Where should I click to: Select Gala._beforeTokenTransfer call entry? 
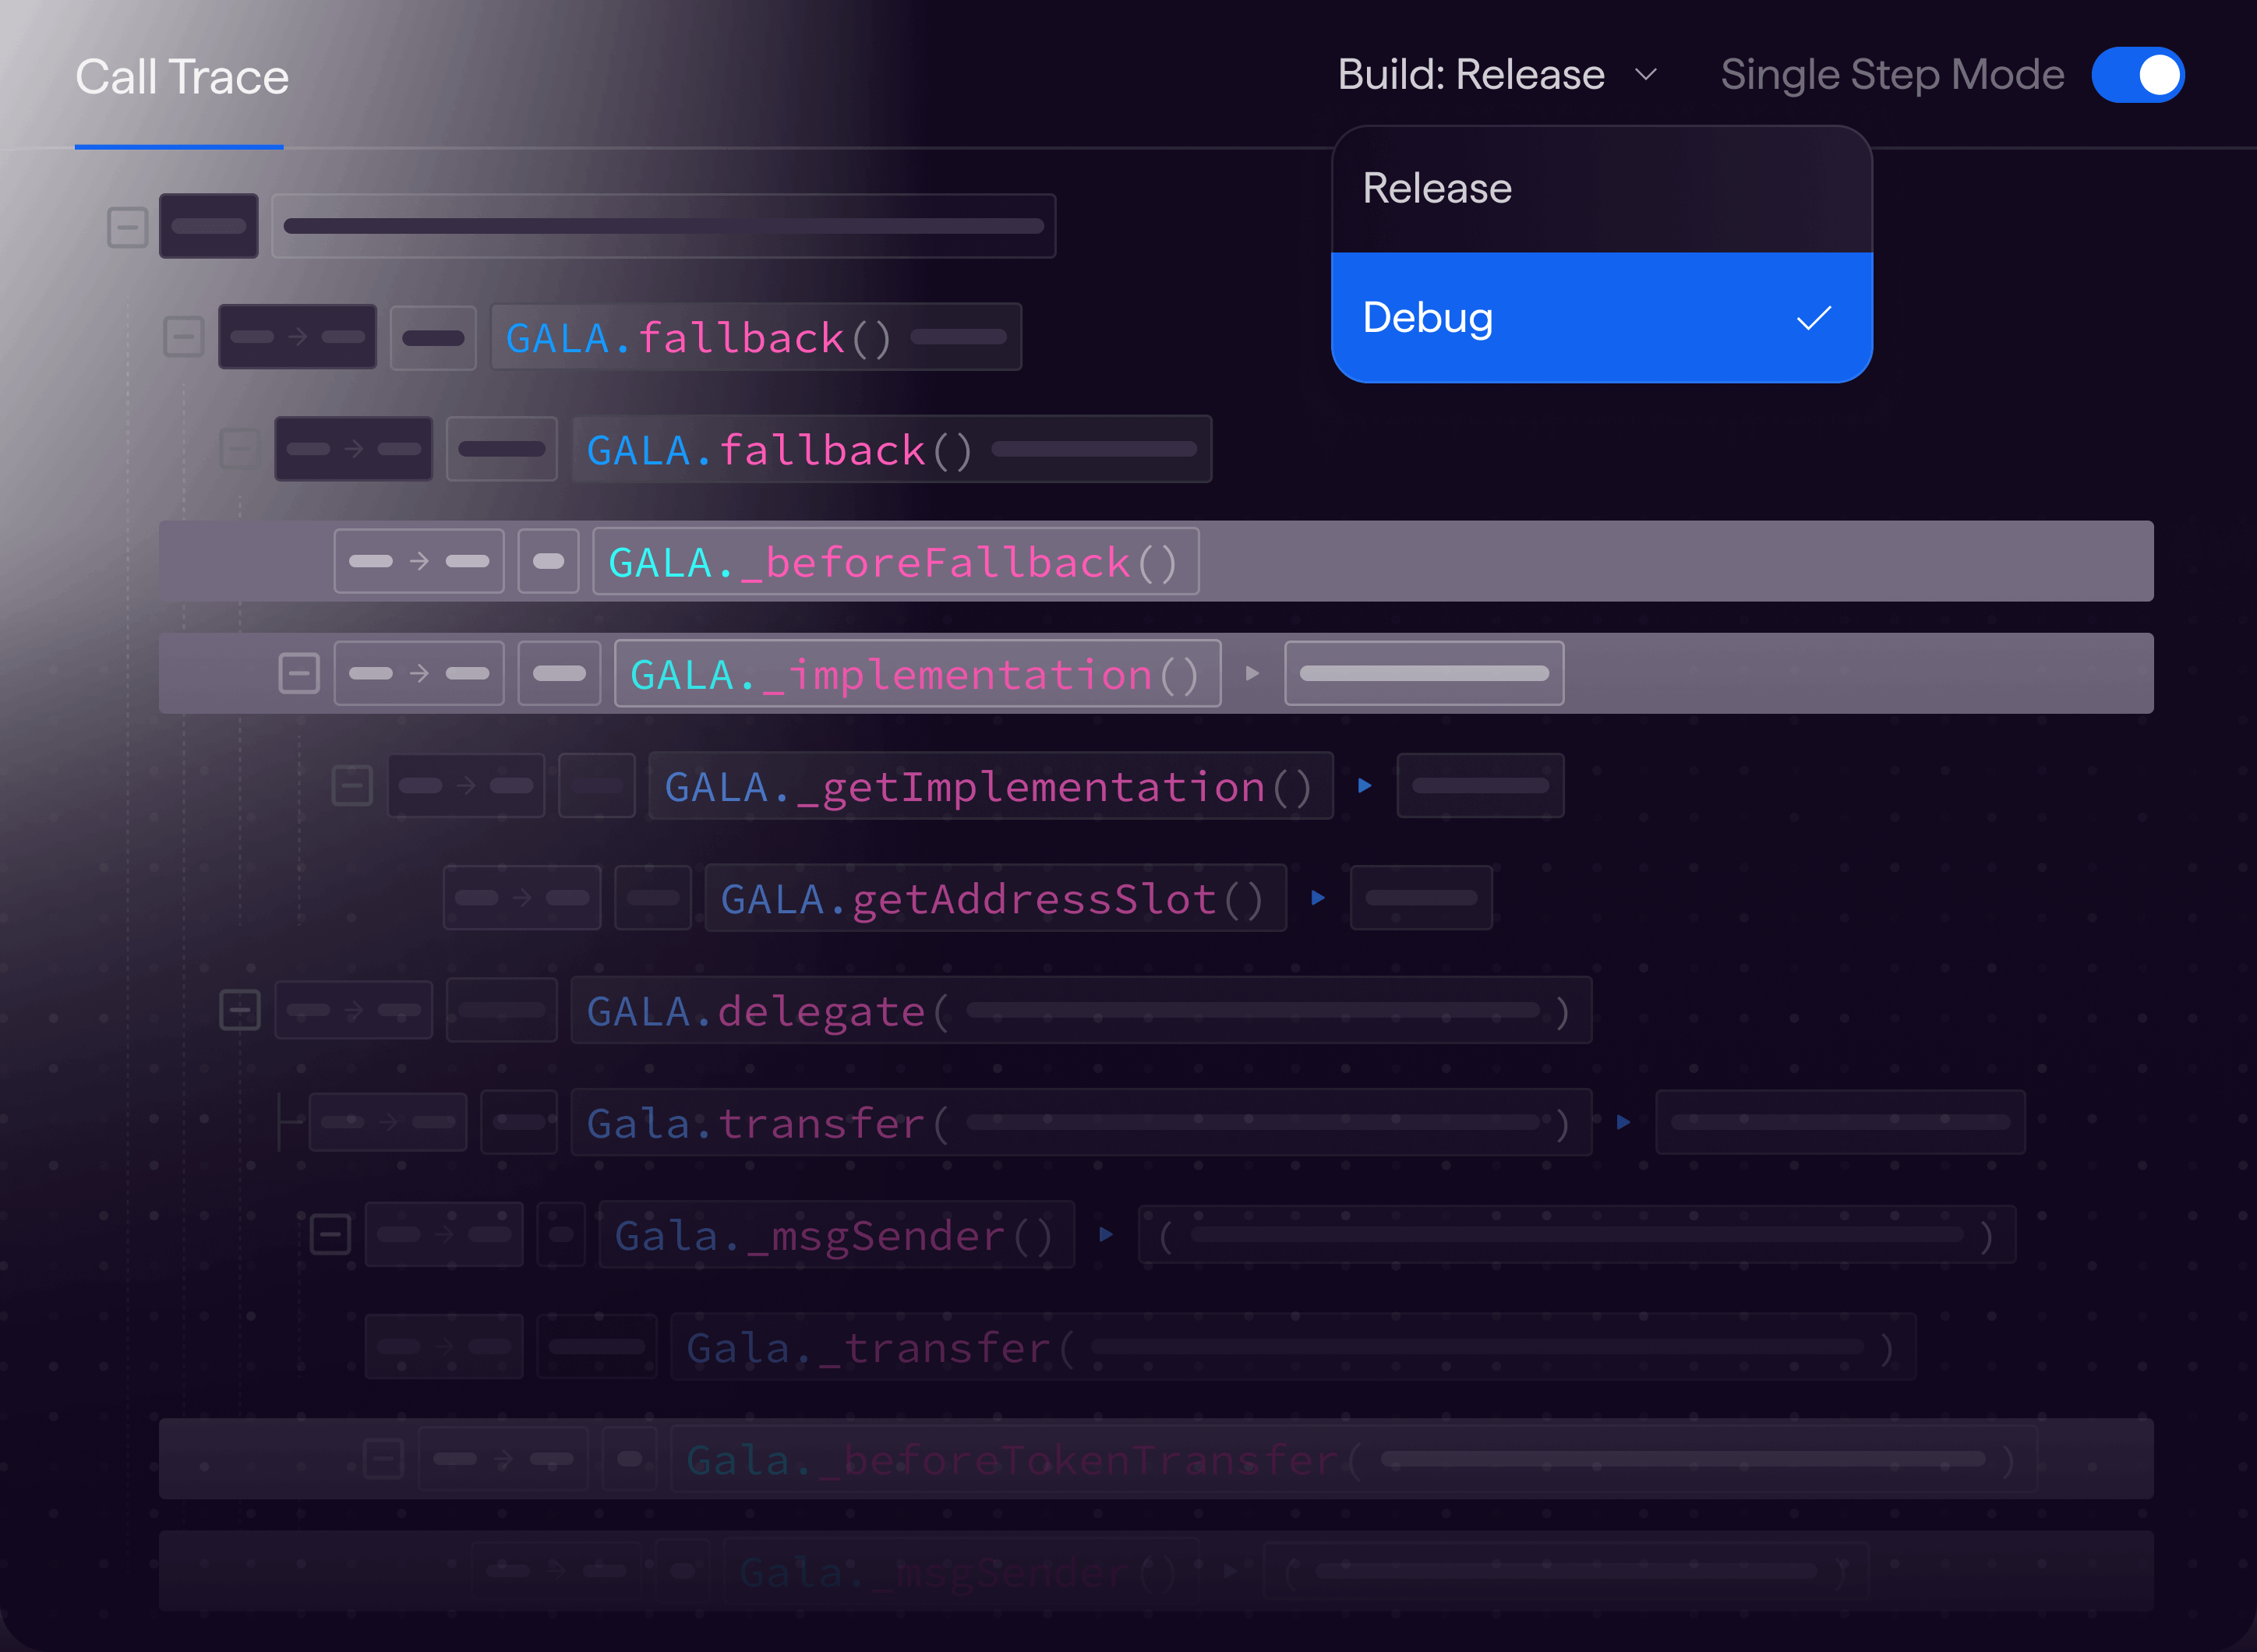(x=1354, y=1458)
